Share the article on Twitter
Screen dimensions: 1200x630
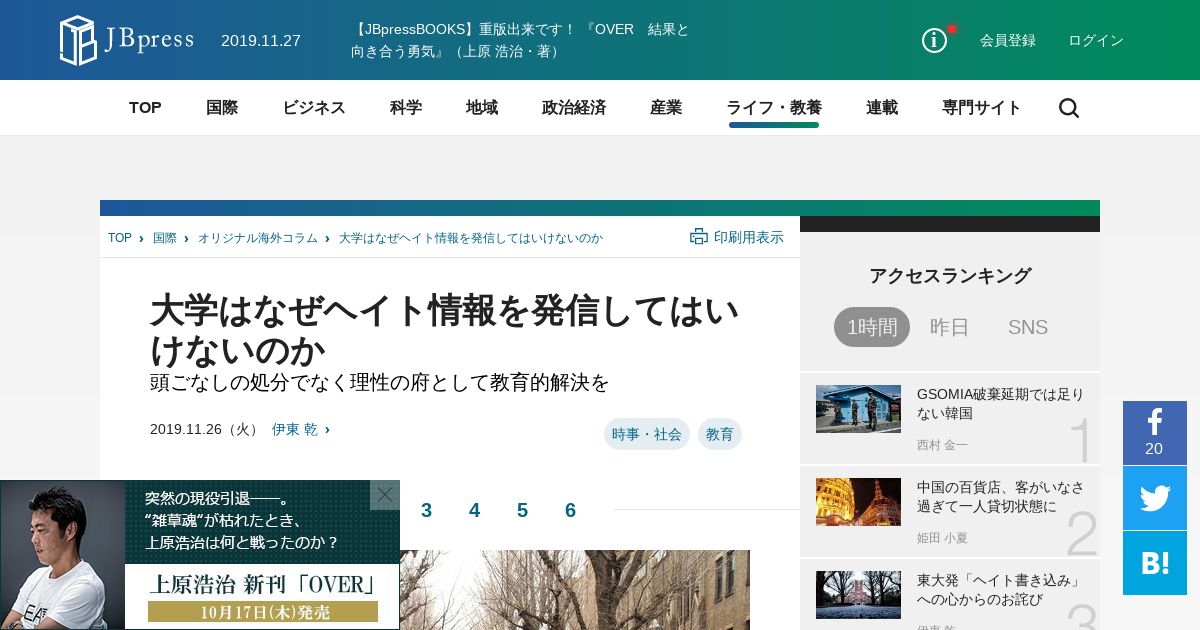tap(1155, 498)
